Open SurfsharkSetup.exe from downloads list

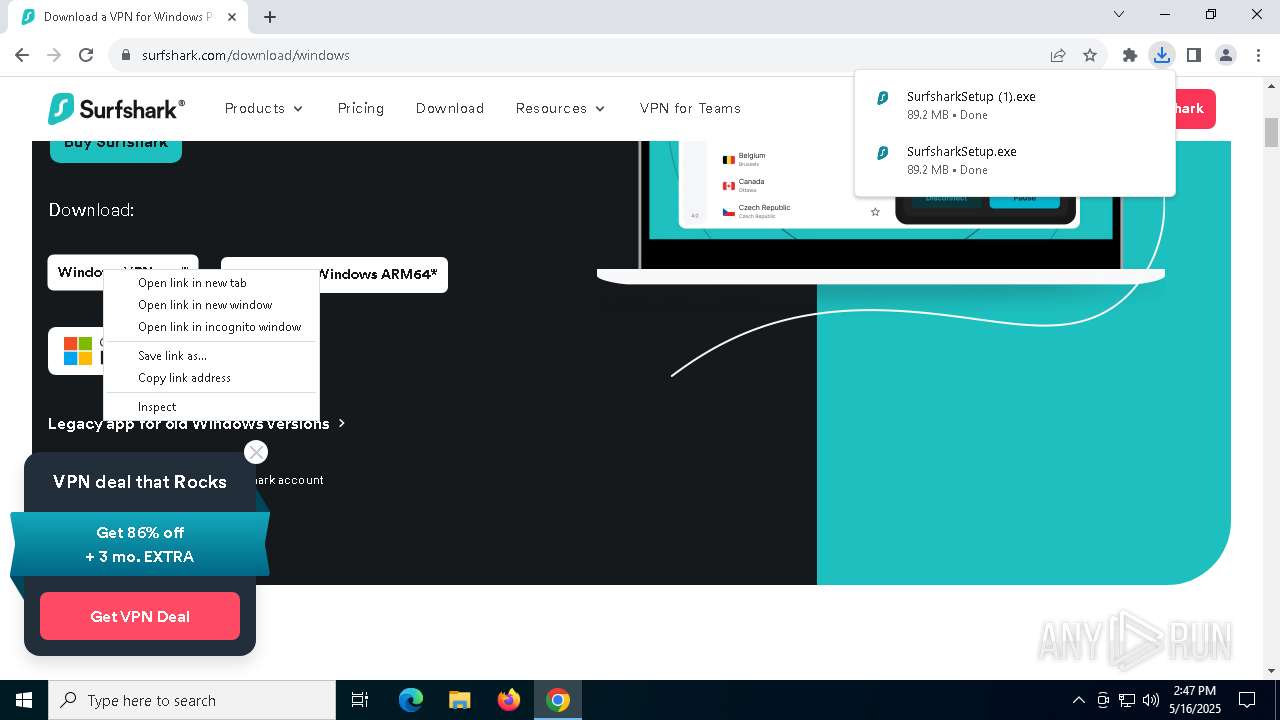point(1015,160)
